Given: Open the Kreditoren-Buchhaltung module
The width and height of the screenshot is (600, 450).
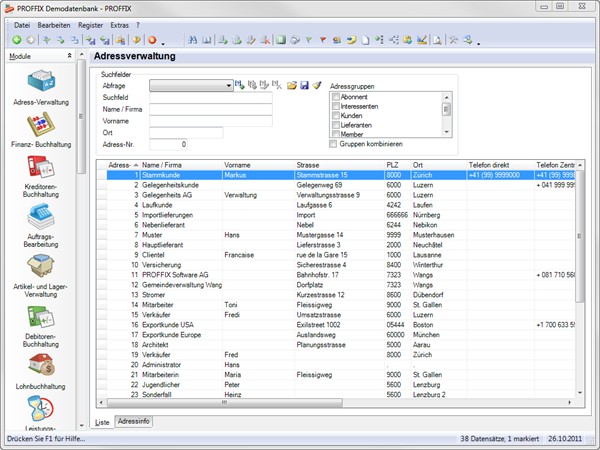Looking at the screenshot, I should 41,177.
